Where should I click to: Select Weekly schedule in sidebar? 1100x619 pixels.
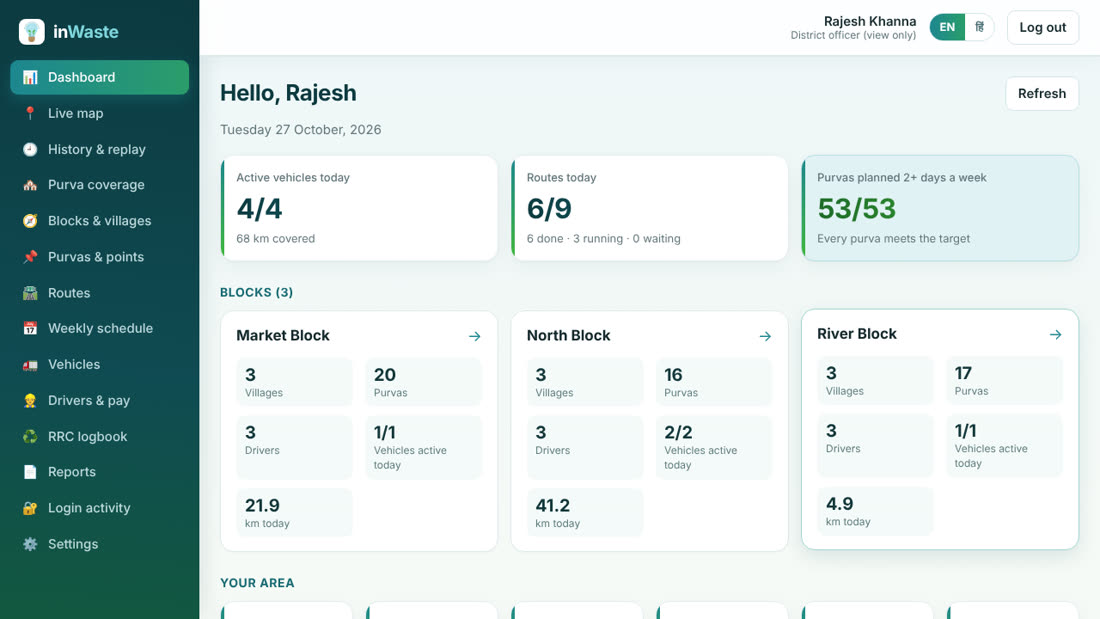[100, 328]
